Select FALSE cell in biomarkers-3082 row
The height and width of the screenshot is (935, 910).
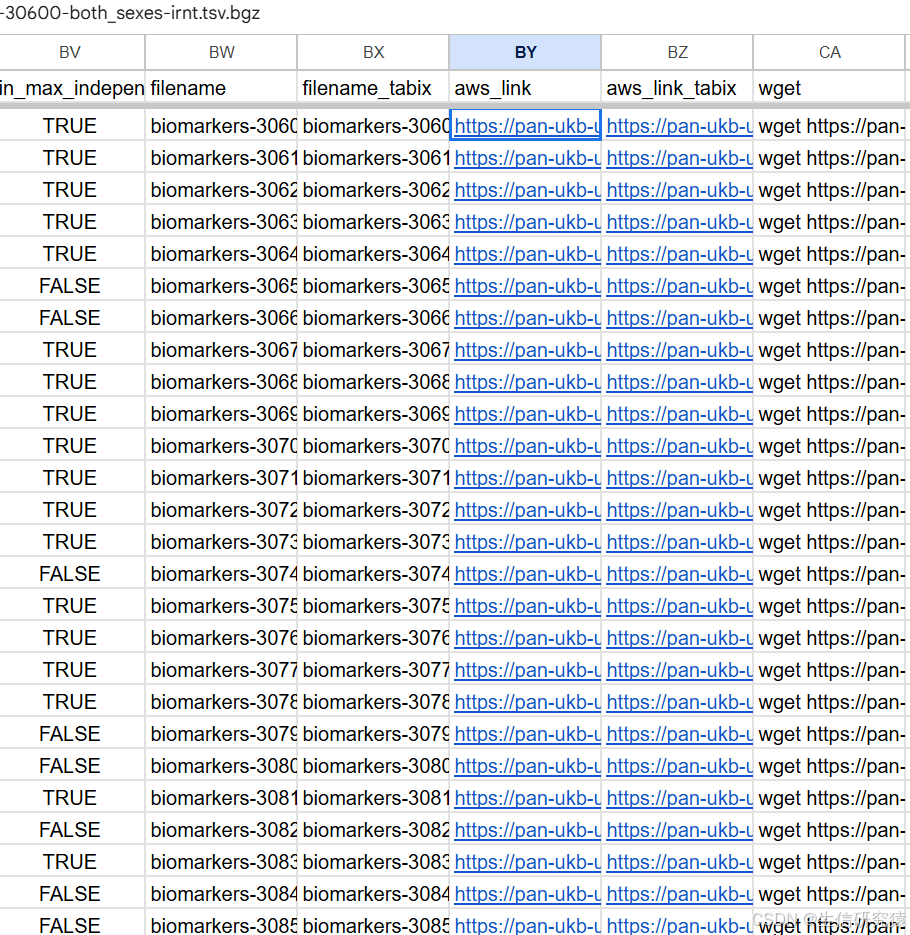pyautogui.click(x=70, y=830)
